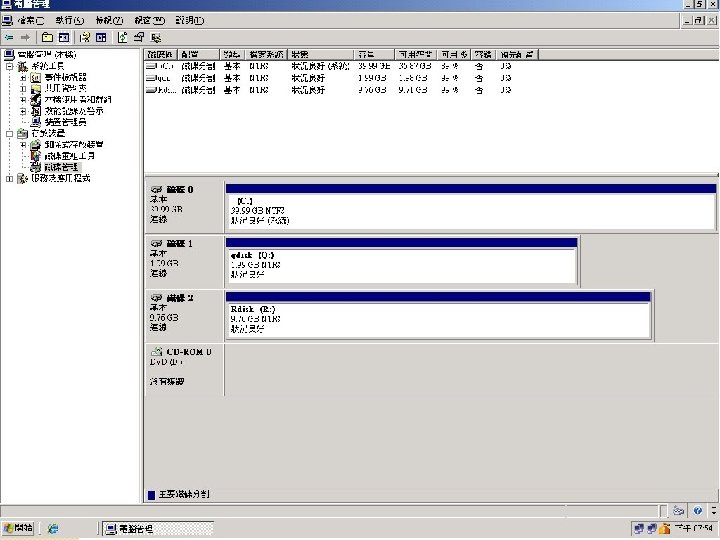Click the Performance Logs and Alerts tree icon
The width and height of the screenshot is (720, 540).
click(36, 111)
